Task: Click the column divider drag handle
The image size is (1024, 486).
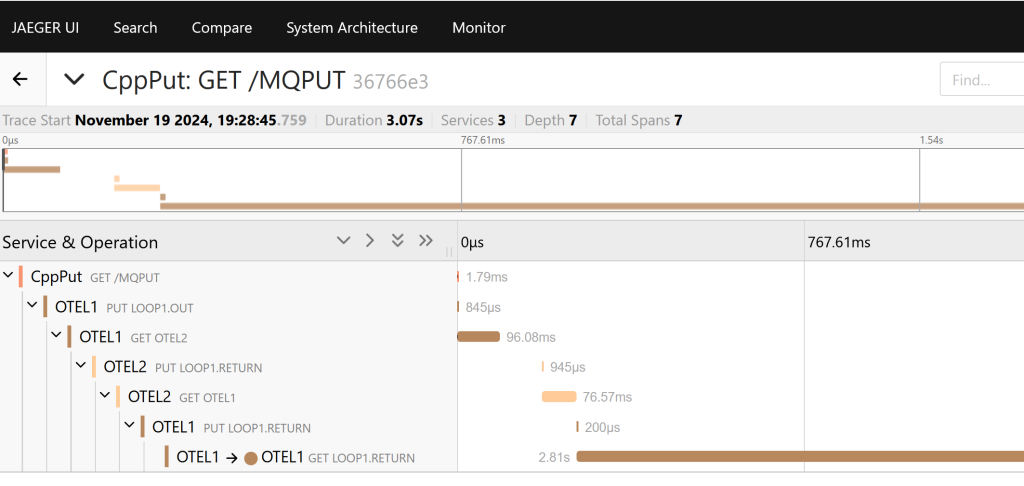Action: pyautogui.click(x=449, y=252)
